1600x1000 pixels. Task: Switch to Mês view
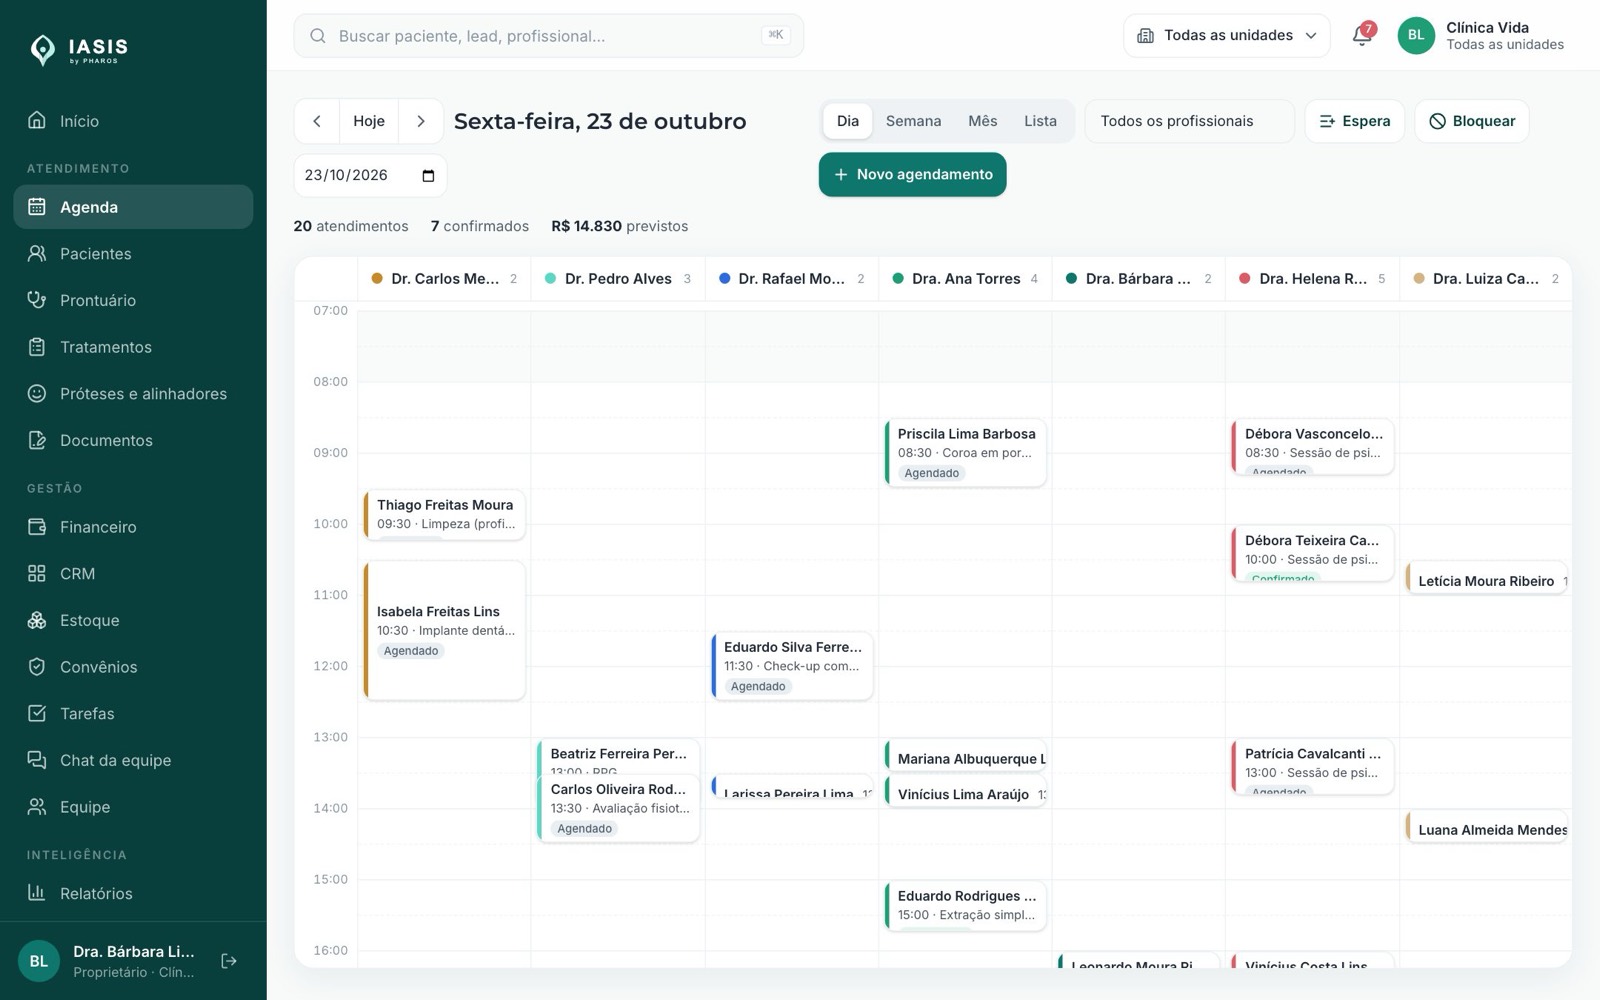tap(982, 121)
